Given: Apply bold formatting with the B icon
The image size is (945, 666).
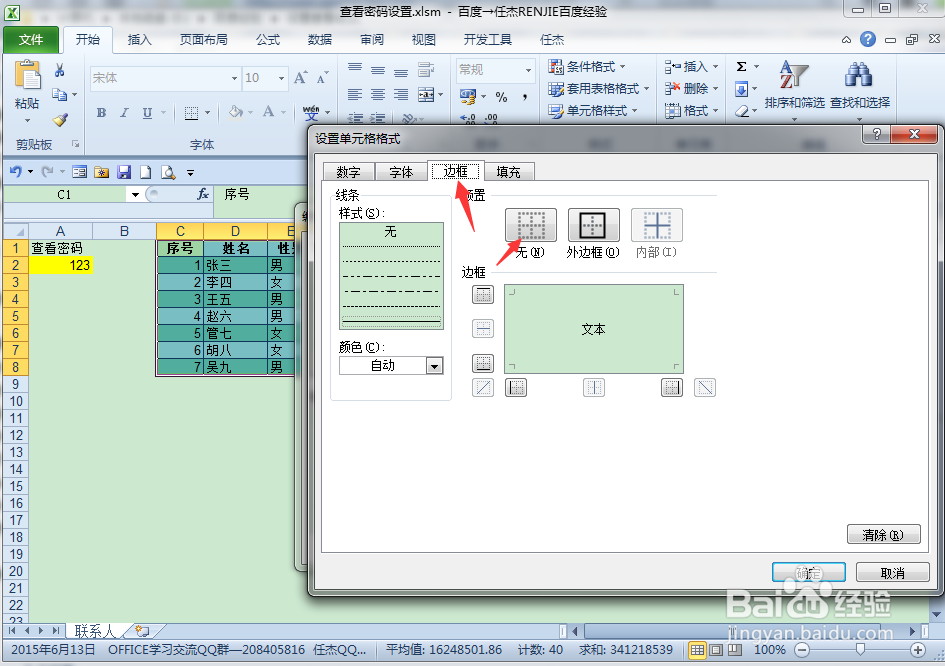Looking at the screenshot, I should [x=99, y=113].
